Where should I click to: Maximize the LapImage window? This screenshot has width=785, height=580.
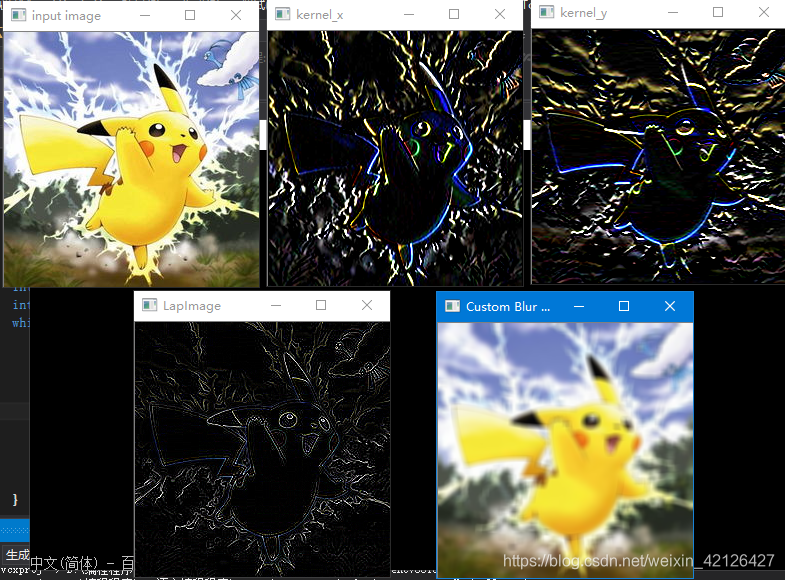click(x=321, y=305)
